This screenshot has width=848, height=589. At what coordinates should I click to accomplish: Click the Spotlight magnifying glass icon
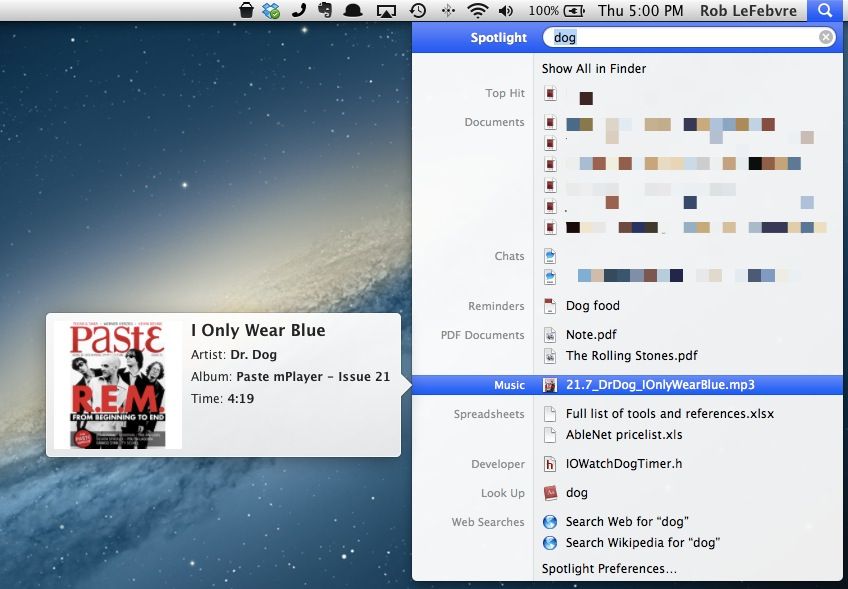click(x=824, y=11)
